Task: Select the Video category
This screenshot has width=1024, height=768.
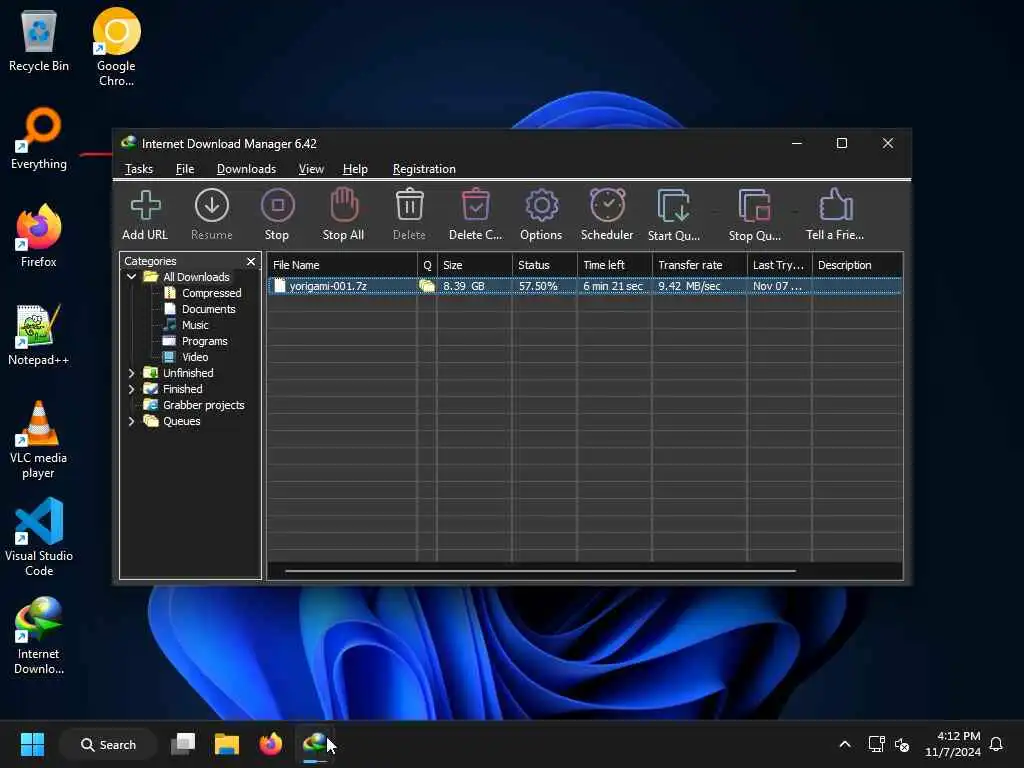Action: pyautogui.click(x=195, y=357)
